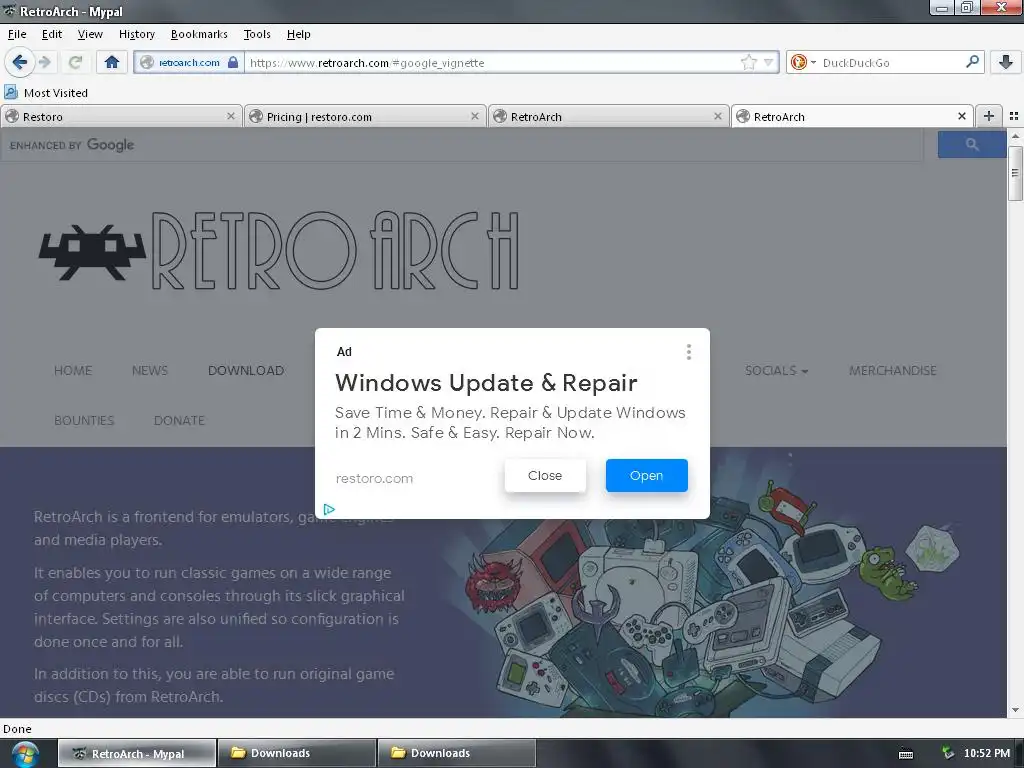Go to the NEWS nav link
Image resolution: width=1024 pixels, height=768 pixels.
[x=150, y=370]
